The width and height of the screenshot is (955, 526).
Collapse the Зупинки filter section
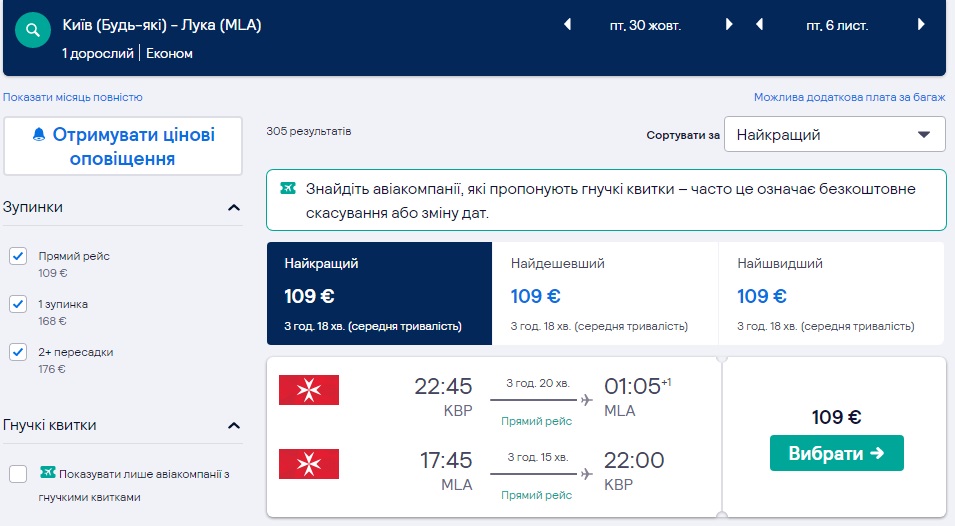(234, 208)
